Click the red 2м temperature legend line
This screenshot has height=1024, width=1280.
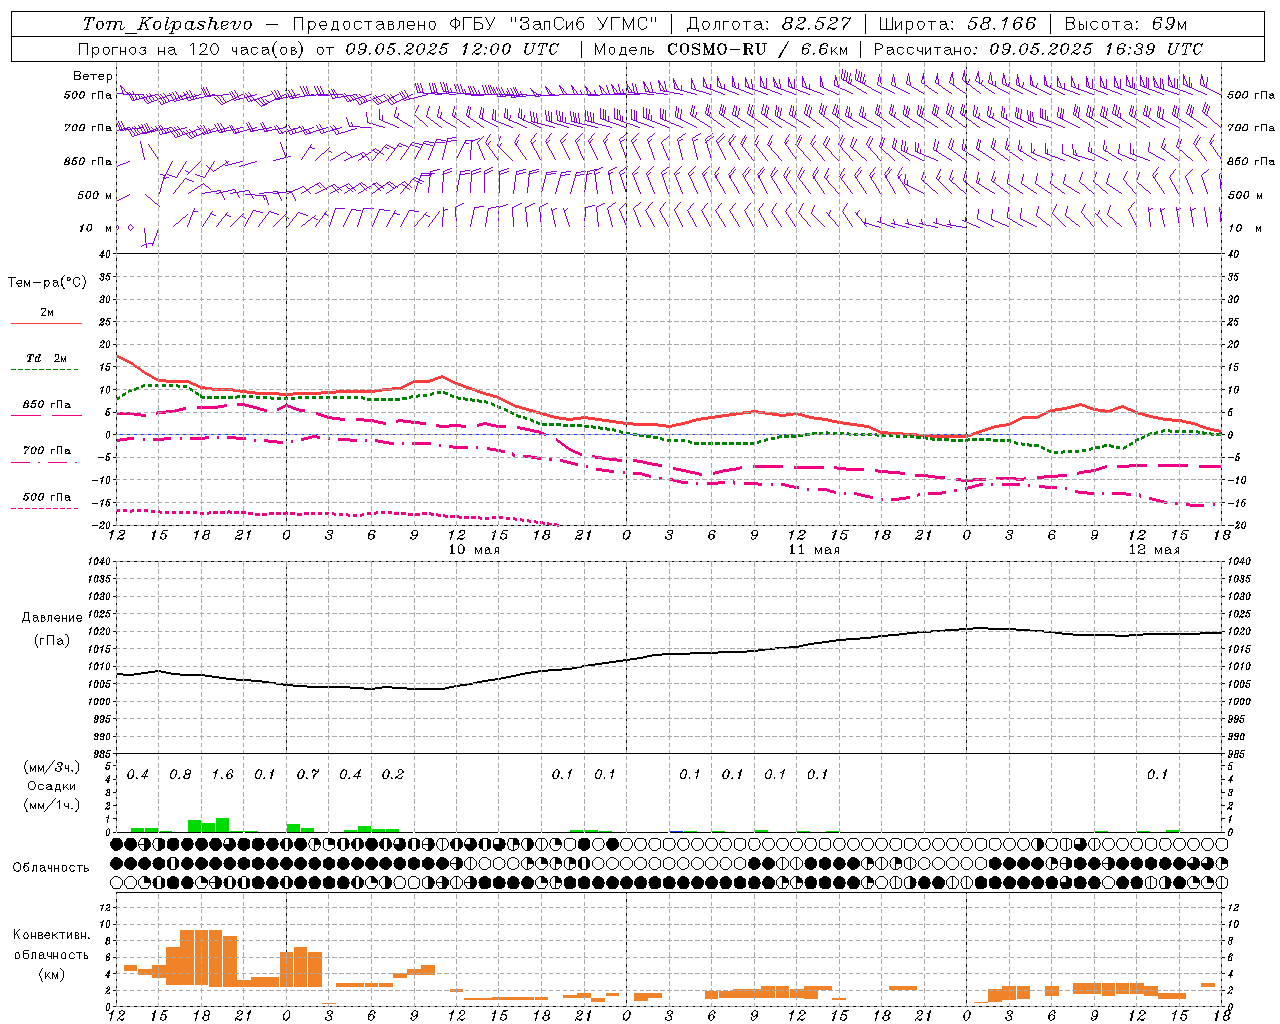46,323
